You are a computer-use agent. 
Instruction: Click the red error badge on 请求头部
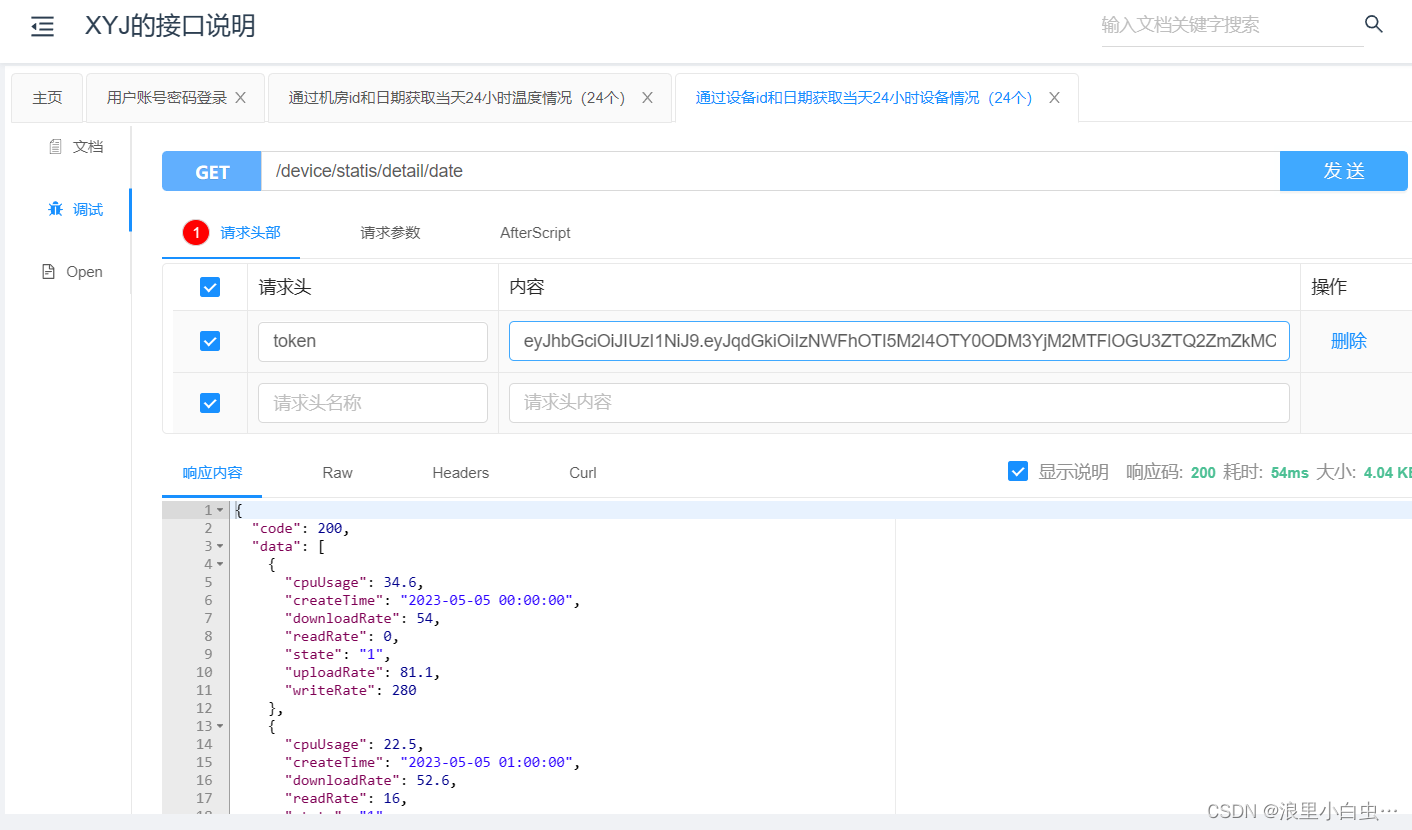click(195, 232)
